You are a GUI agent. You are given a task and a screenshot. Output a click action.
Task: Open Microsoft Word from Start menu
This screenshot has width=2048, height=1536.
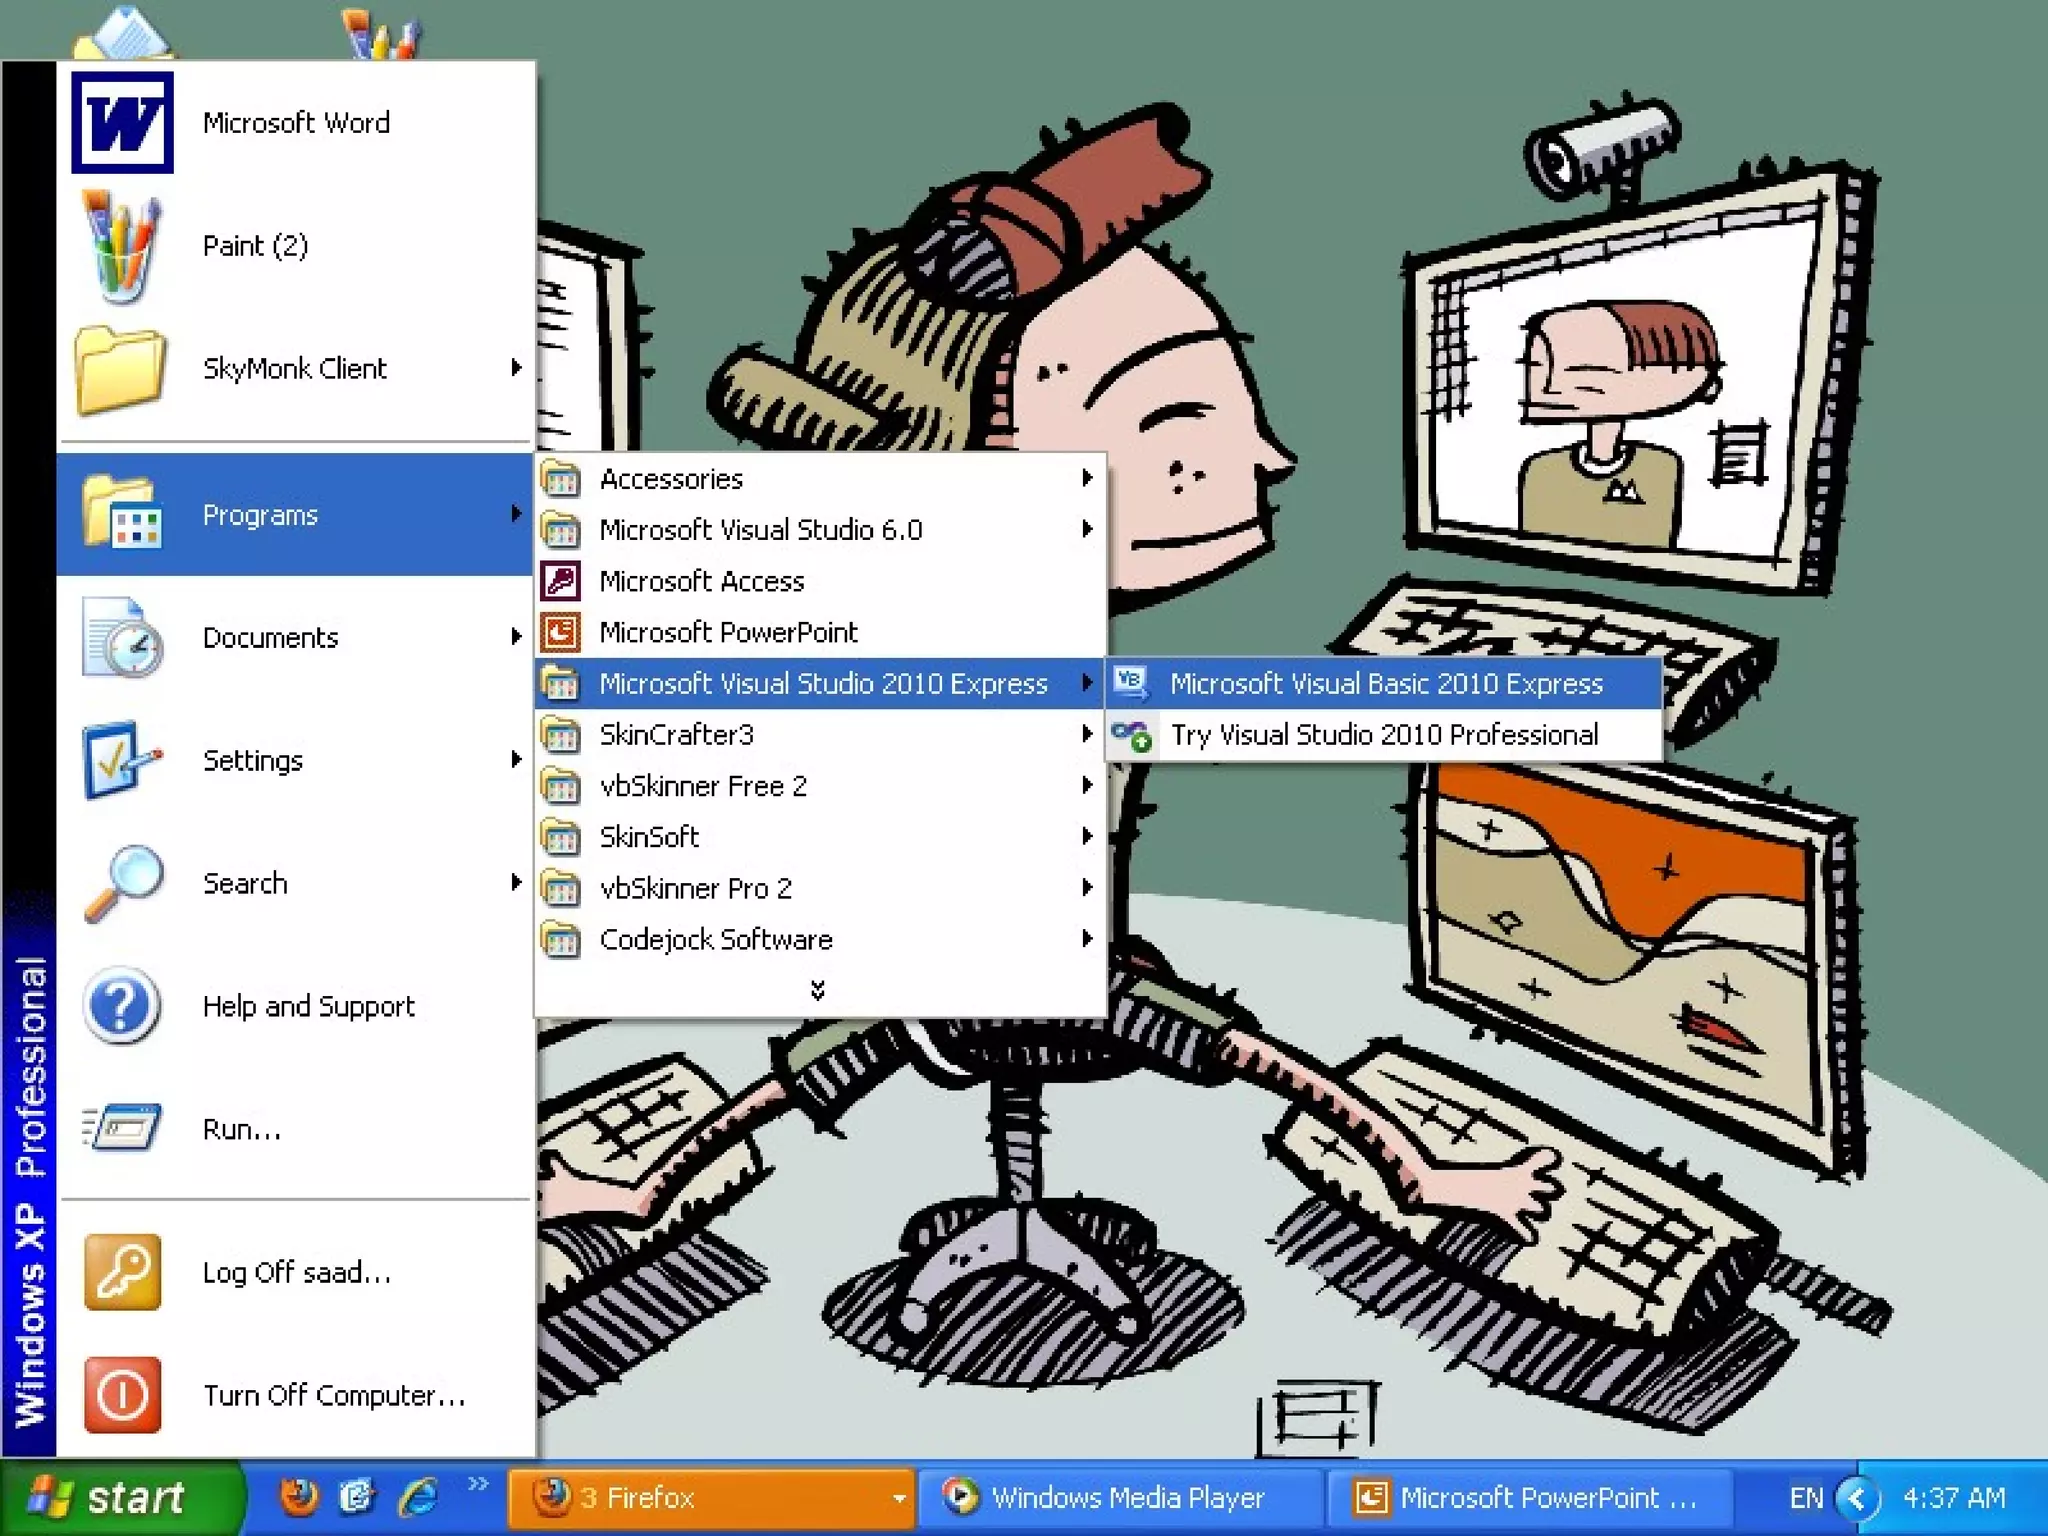(x=295, y=123)
